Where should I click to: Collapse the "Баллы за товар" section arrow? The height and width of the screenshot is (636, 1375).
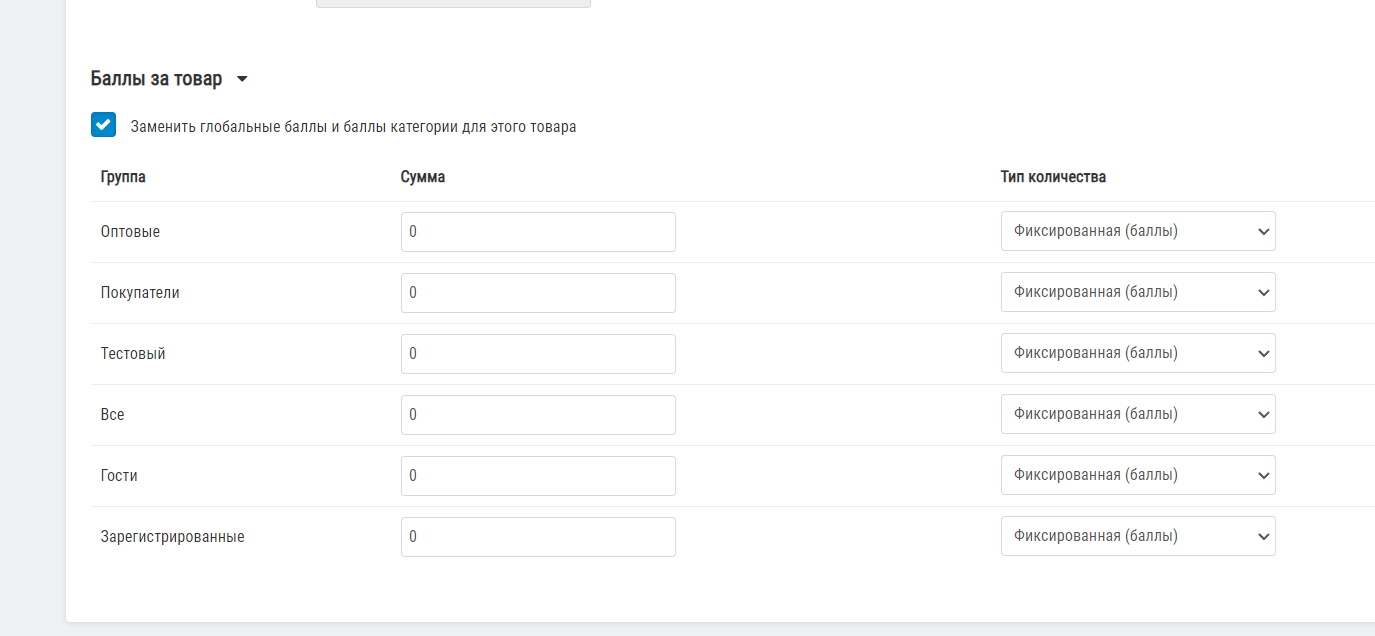tap(242, 79)
